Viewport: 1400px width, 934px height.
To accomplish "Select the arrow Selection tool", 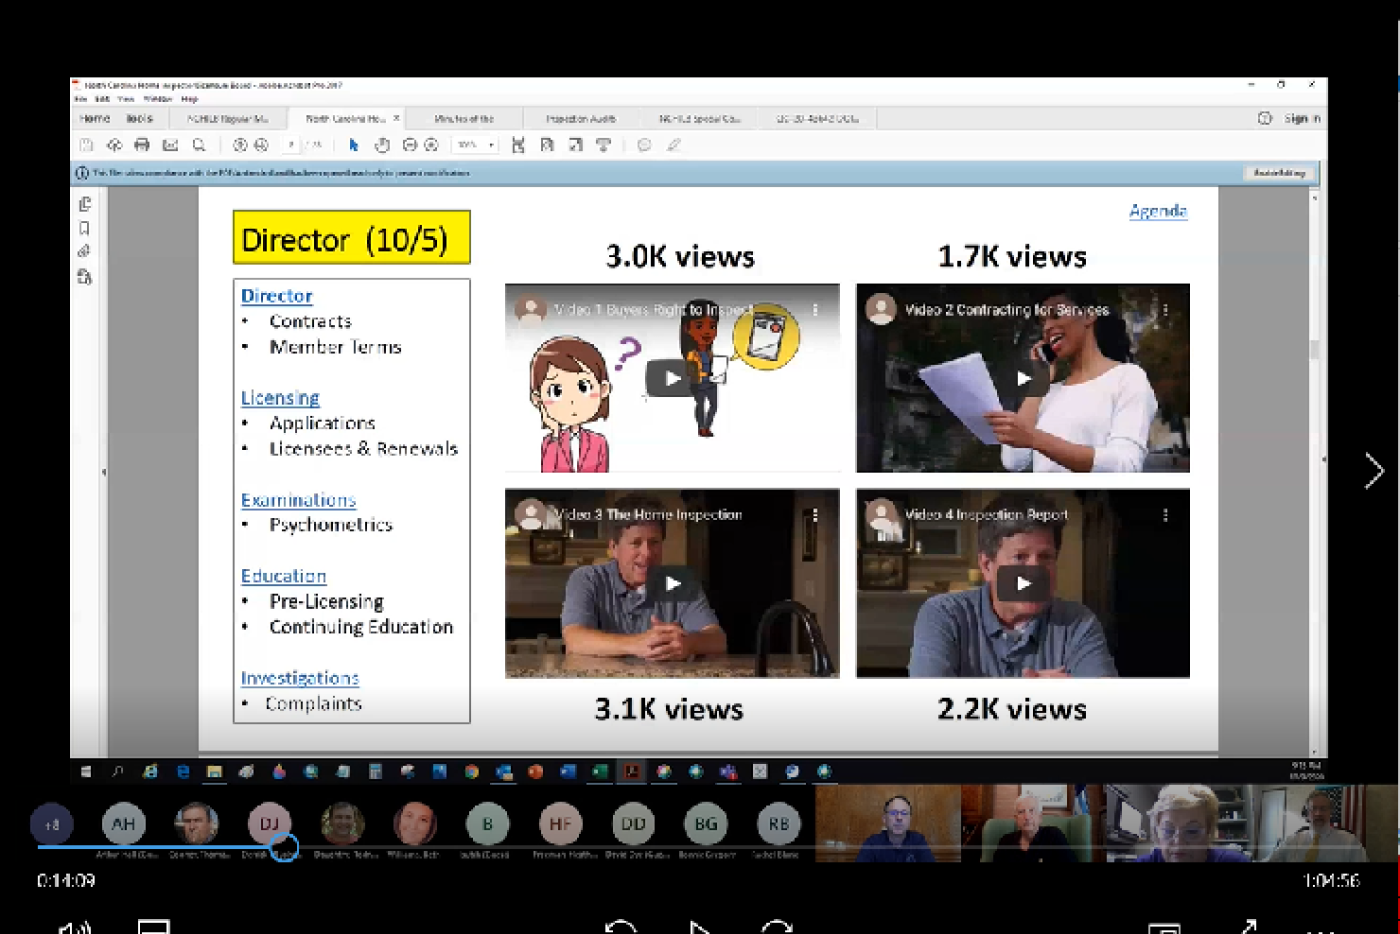I will tap(353, 145).
